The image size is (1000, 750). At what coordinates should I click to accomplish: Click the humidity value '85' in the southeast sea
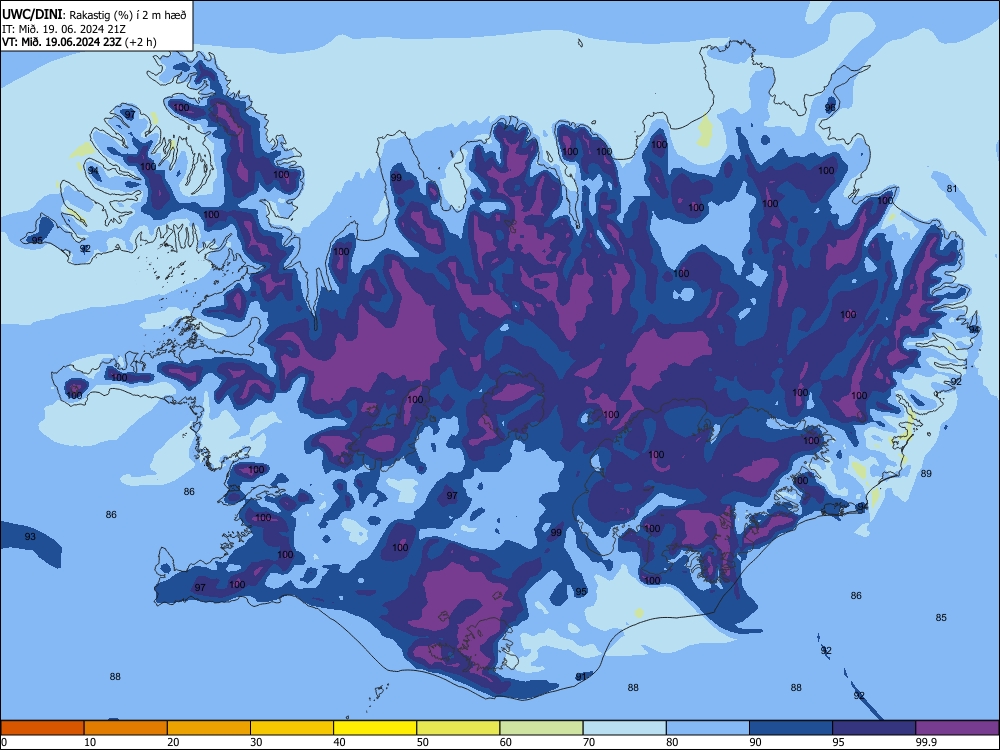(941, 617)
